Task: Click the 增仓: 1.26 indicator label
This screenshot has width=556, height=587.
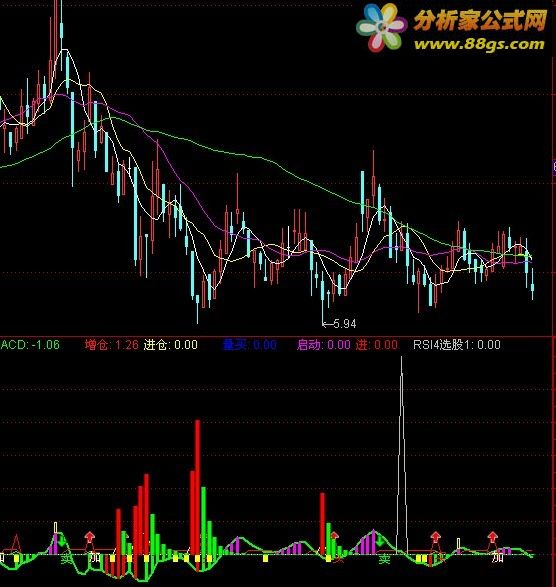Action: 112,344
